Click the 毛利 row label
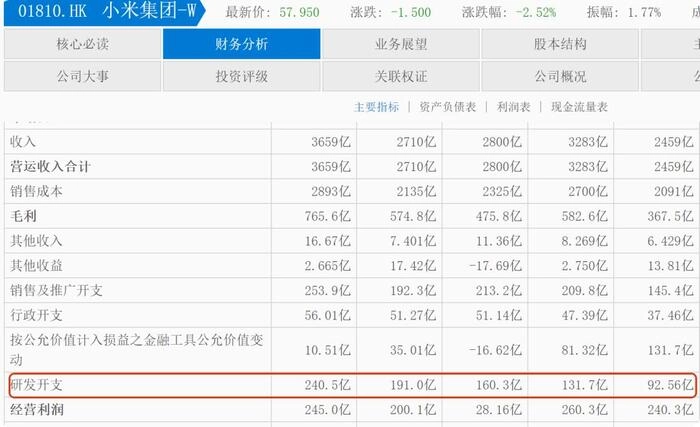This screenshot has height=427, width=700. 23,216
